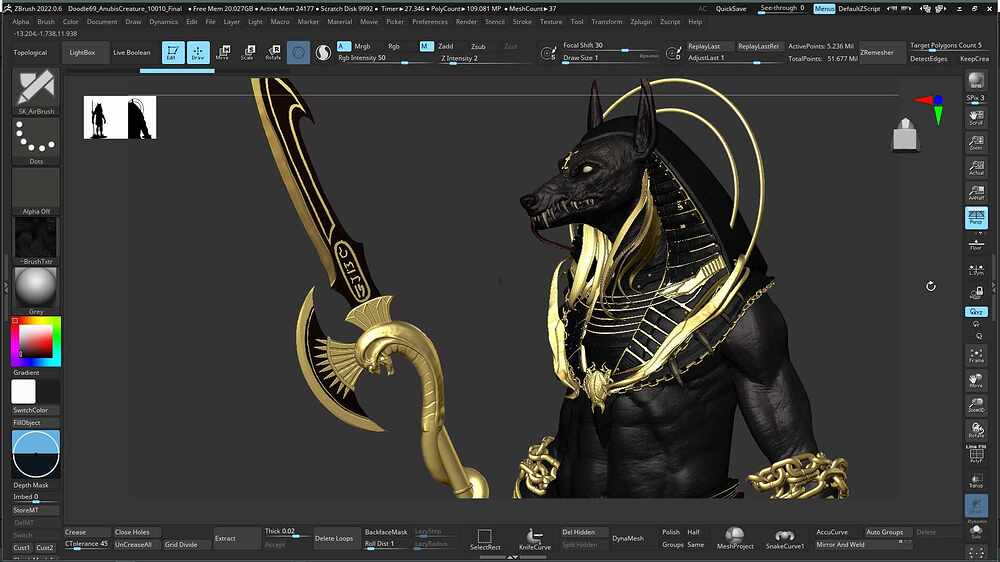Open the Zplugin menu

tap(641, 21)
